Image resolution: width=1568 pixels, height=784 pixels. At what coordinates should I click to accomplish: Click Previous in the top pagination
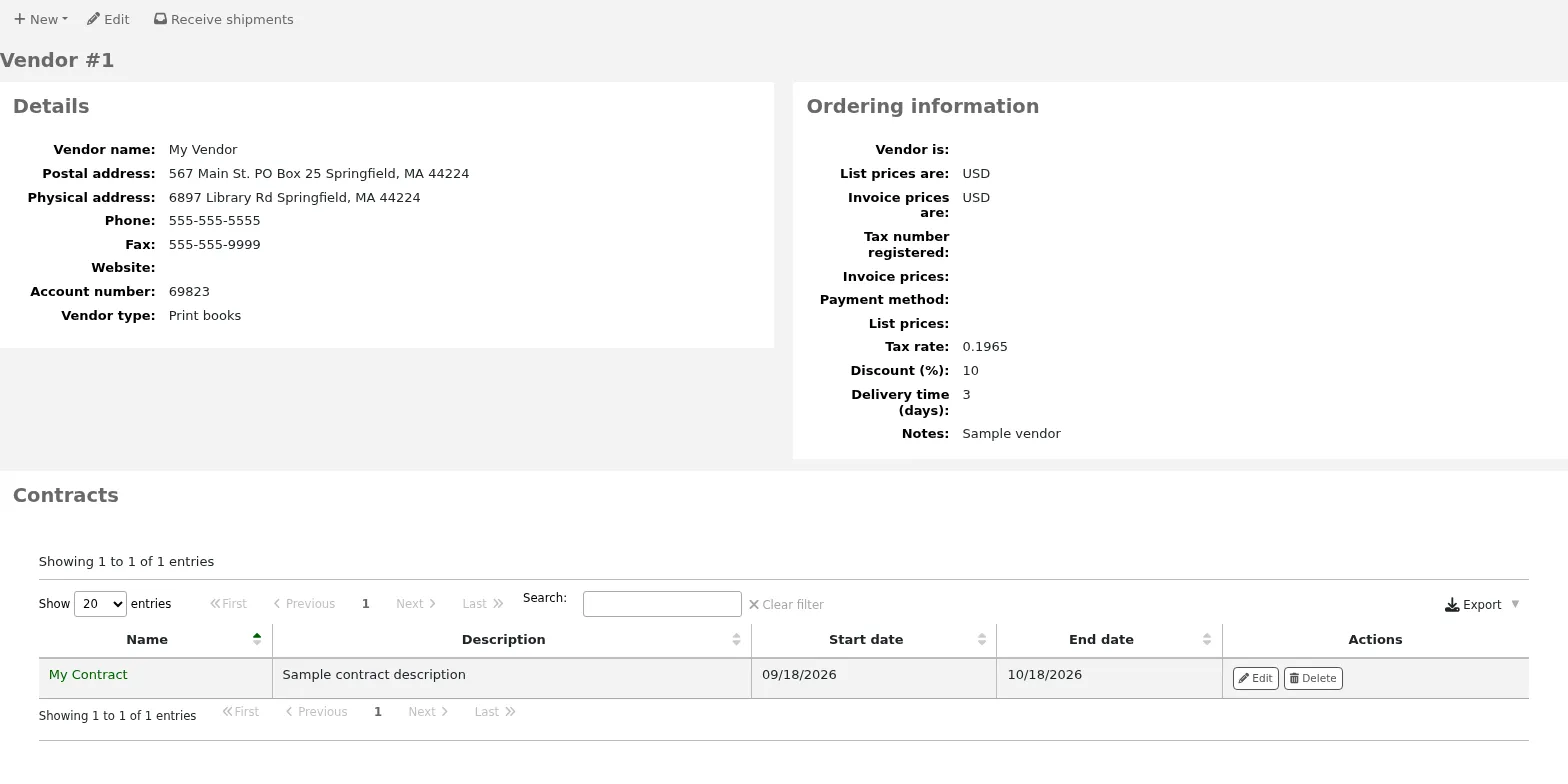click(x=304, y=604)
